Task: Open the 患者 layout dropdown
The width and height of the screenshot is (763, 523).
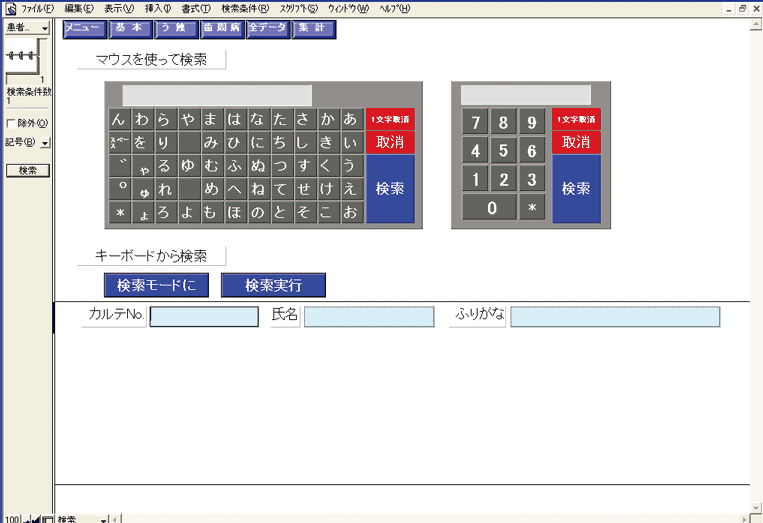Action: pyautogui.click(x=26, y=28)
